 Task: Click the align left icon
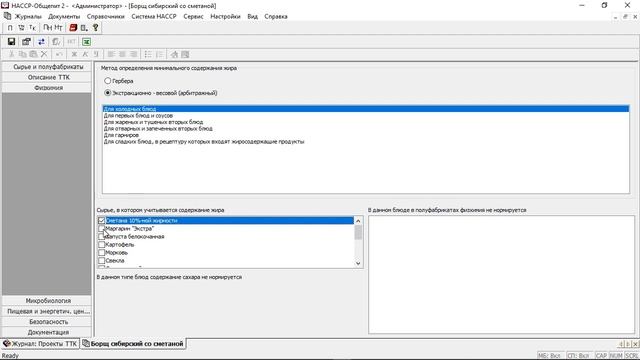coord(111,54)
